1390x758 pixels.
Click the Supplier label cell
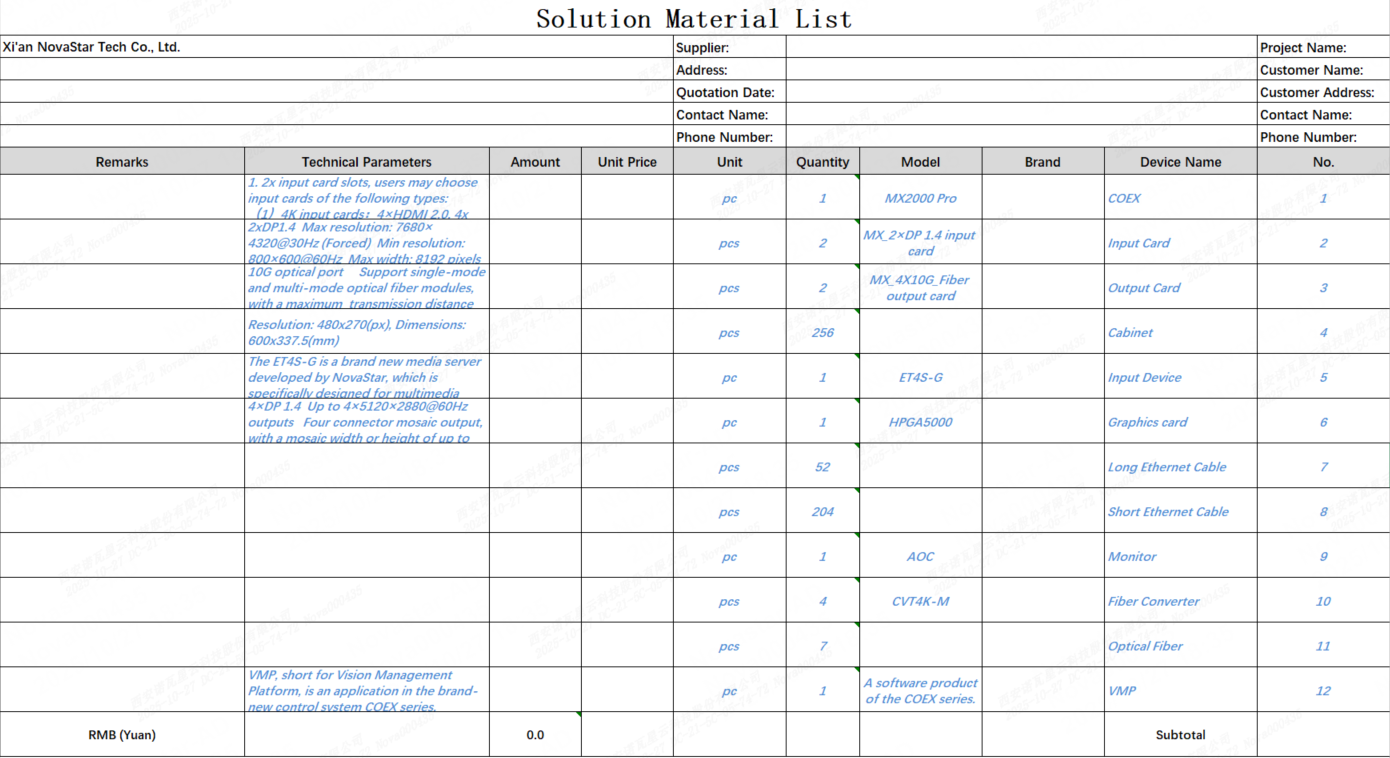(x=703, y=48)
